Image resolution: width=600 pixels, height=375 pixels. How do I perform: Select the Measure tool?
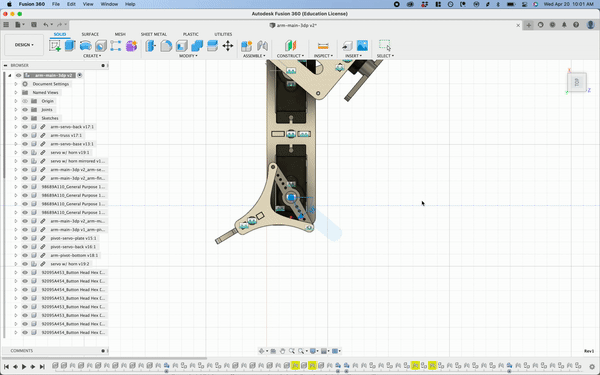[323, 46]
